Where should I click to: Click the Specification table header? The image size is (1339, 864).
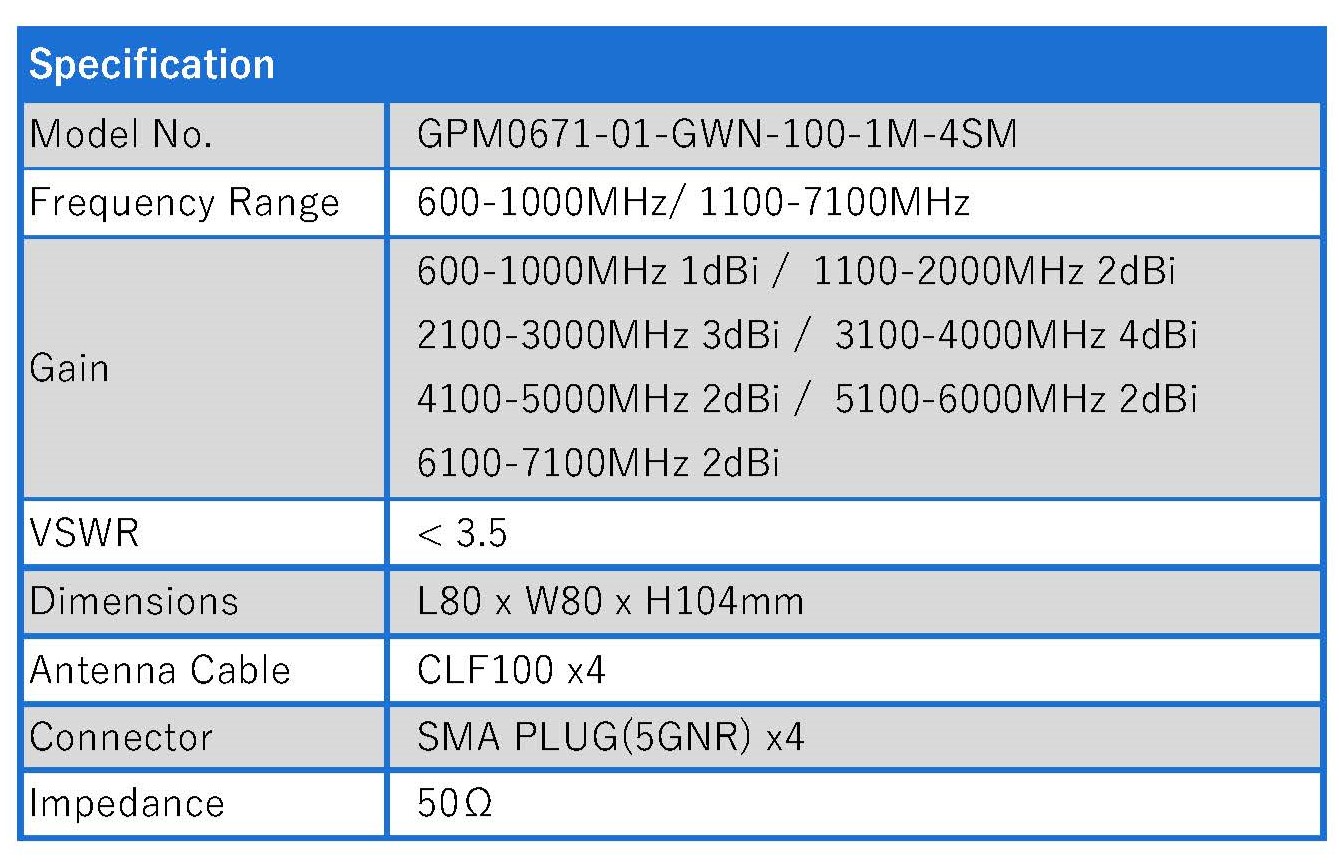[x=152, y=65]
